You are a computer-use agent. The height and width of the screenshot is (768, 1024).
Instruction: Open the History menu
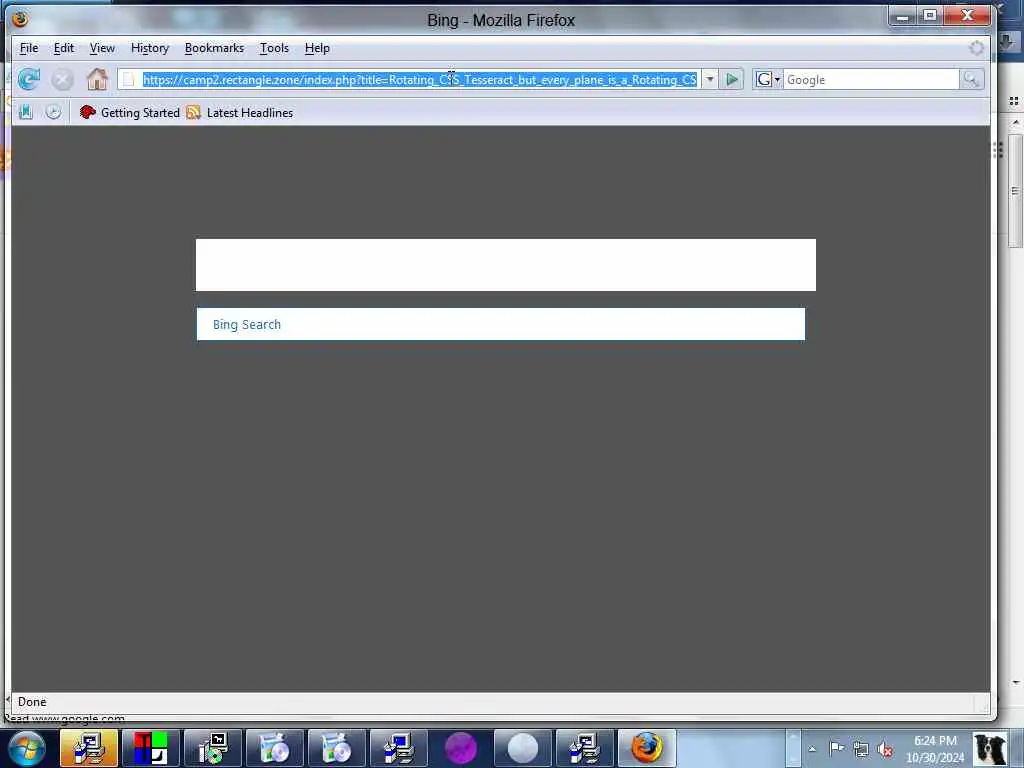150,48
